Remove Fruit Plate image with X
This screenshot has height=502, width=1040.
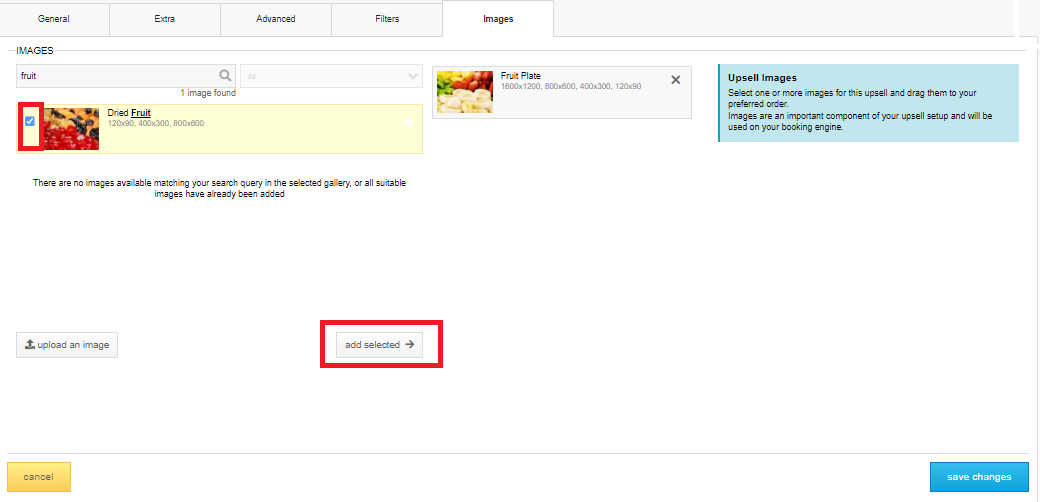tap(676, 80)
